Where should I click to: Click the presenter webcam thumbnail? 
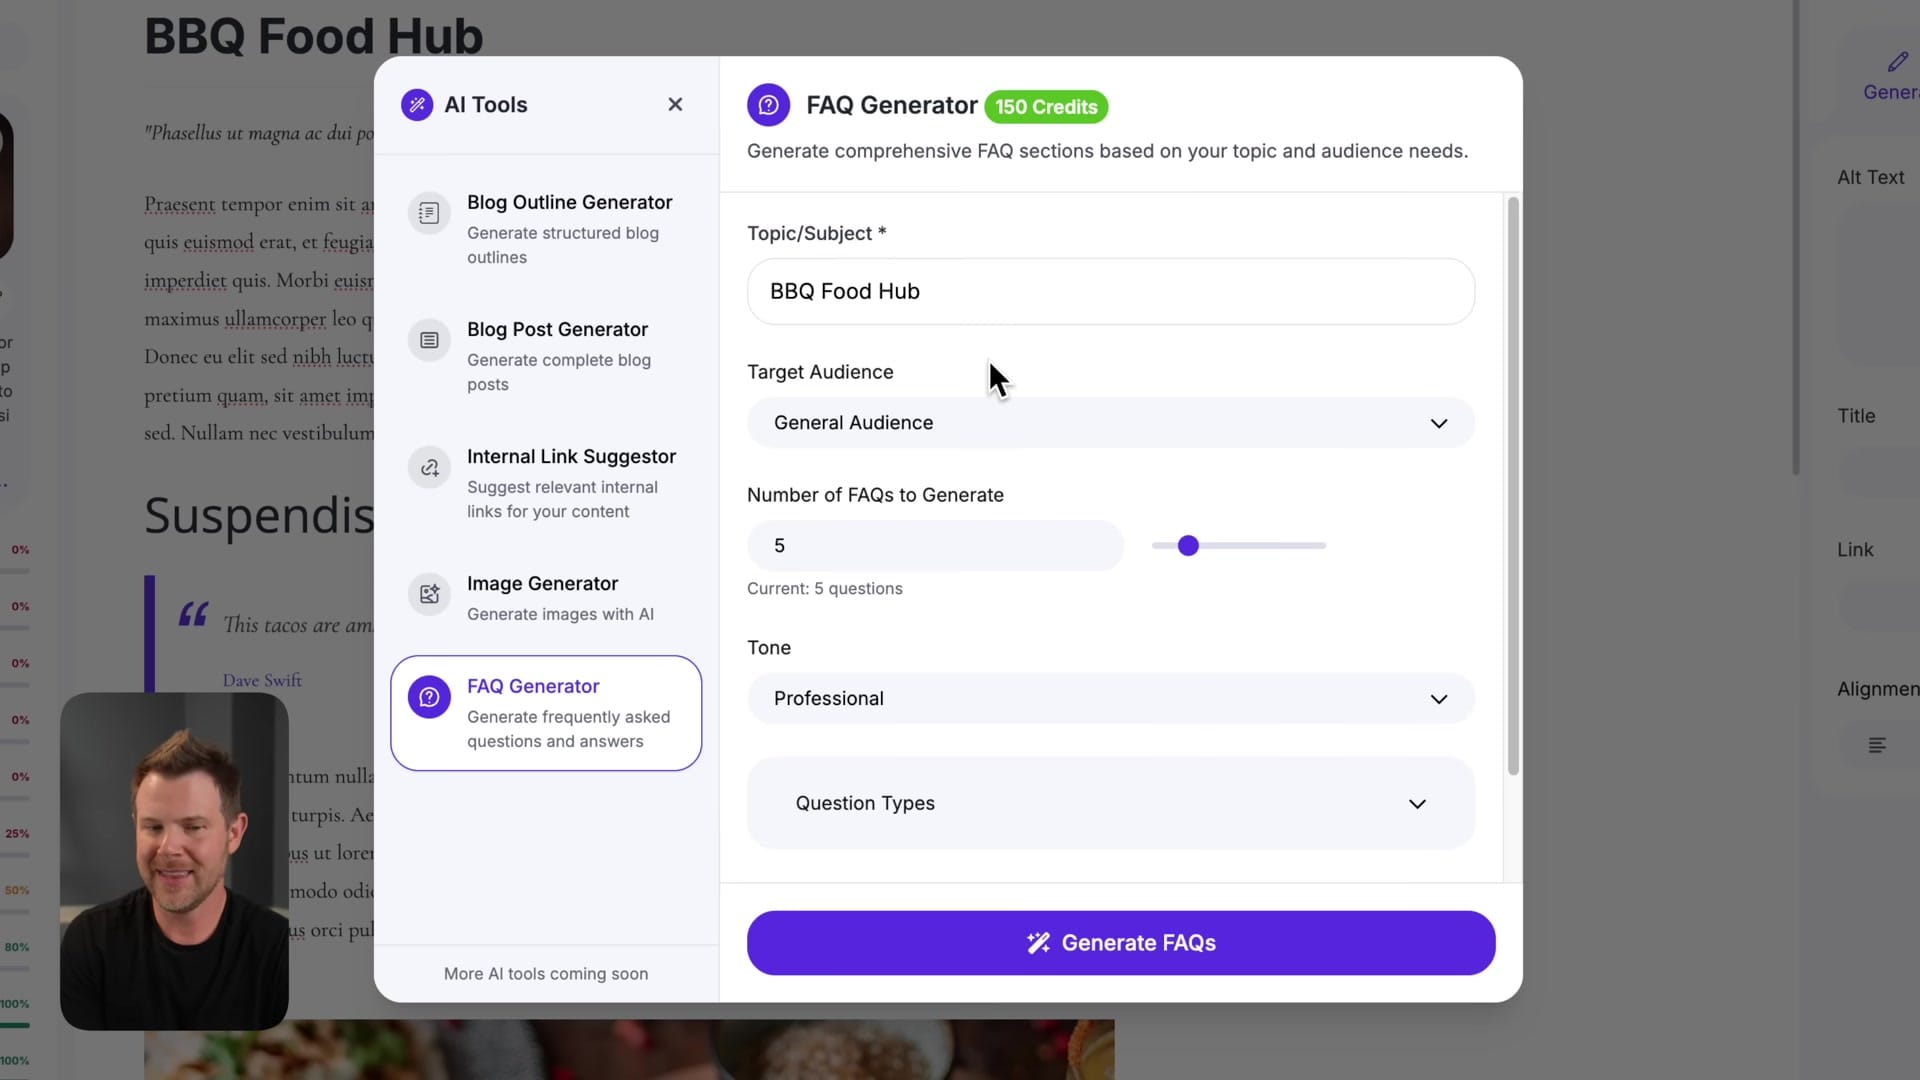point(175,861)
